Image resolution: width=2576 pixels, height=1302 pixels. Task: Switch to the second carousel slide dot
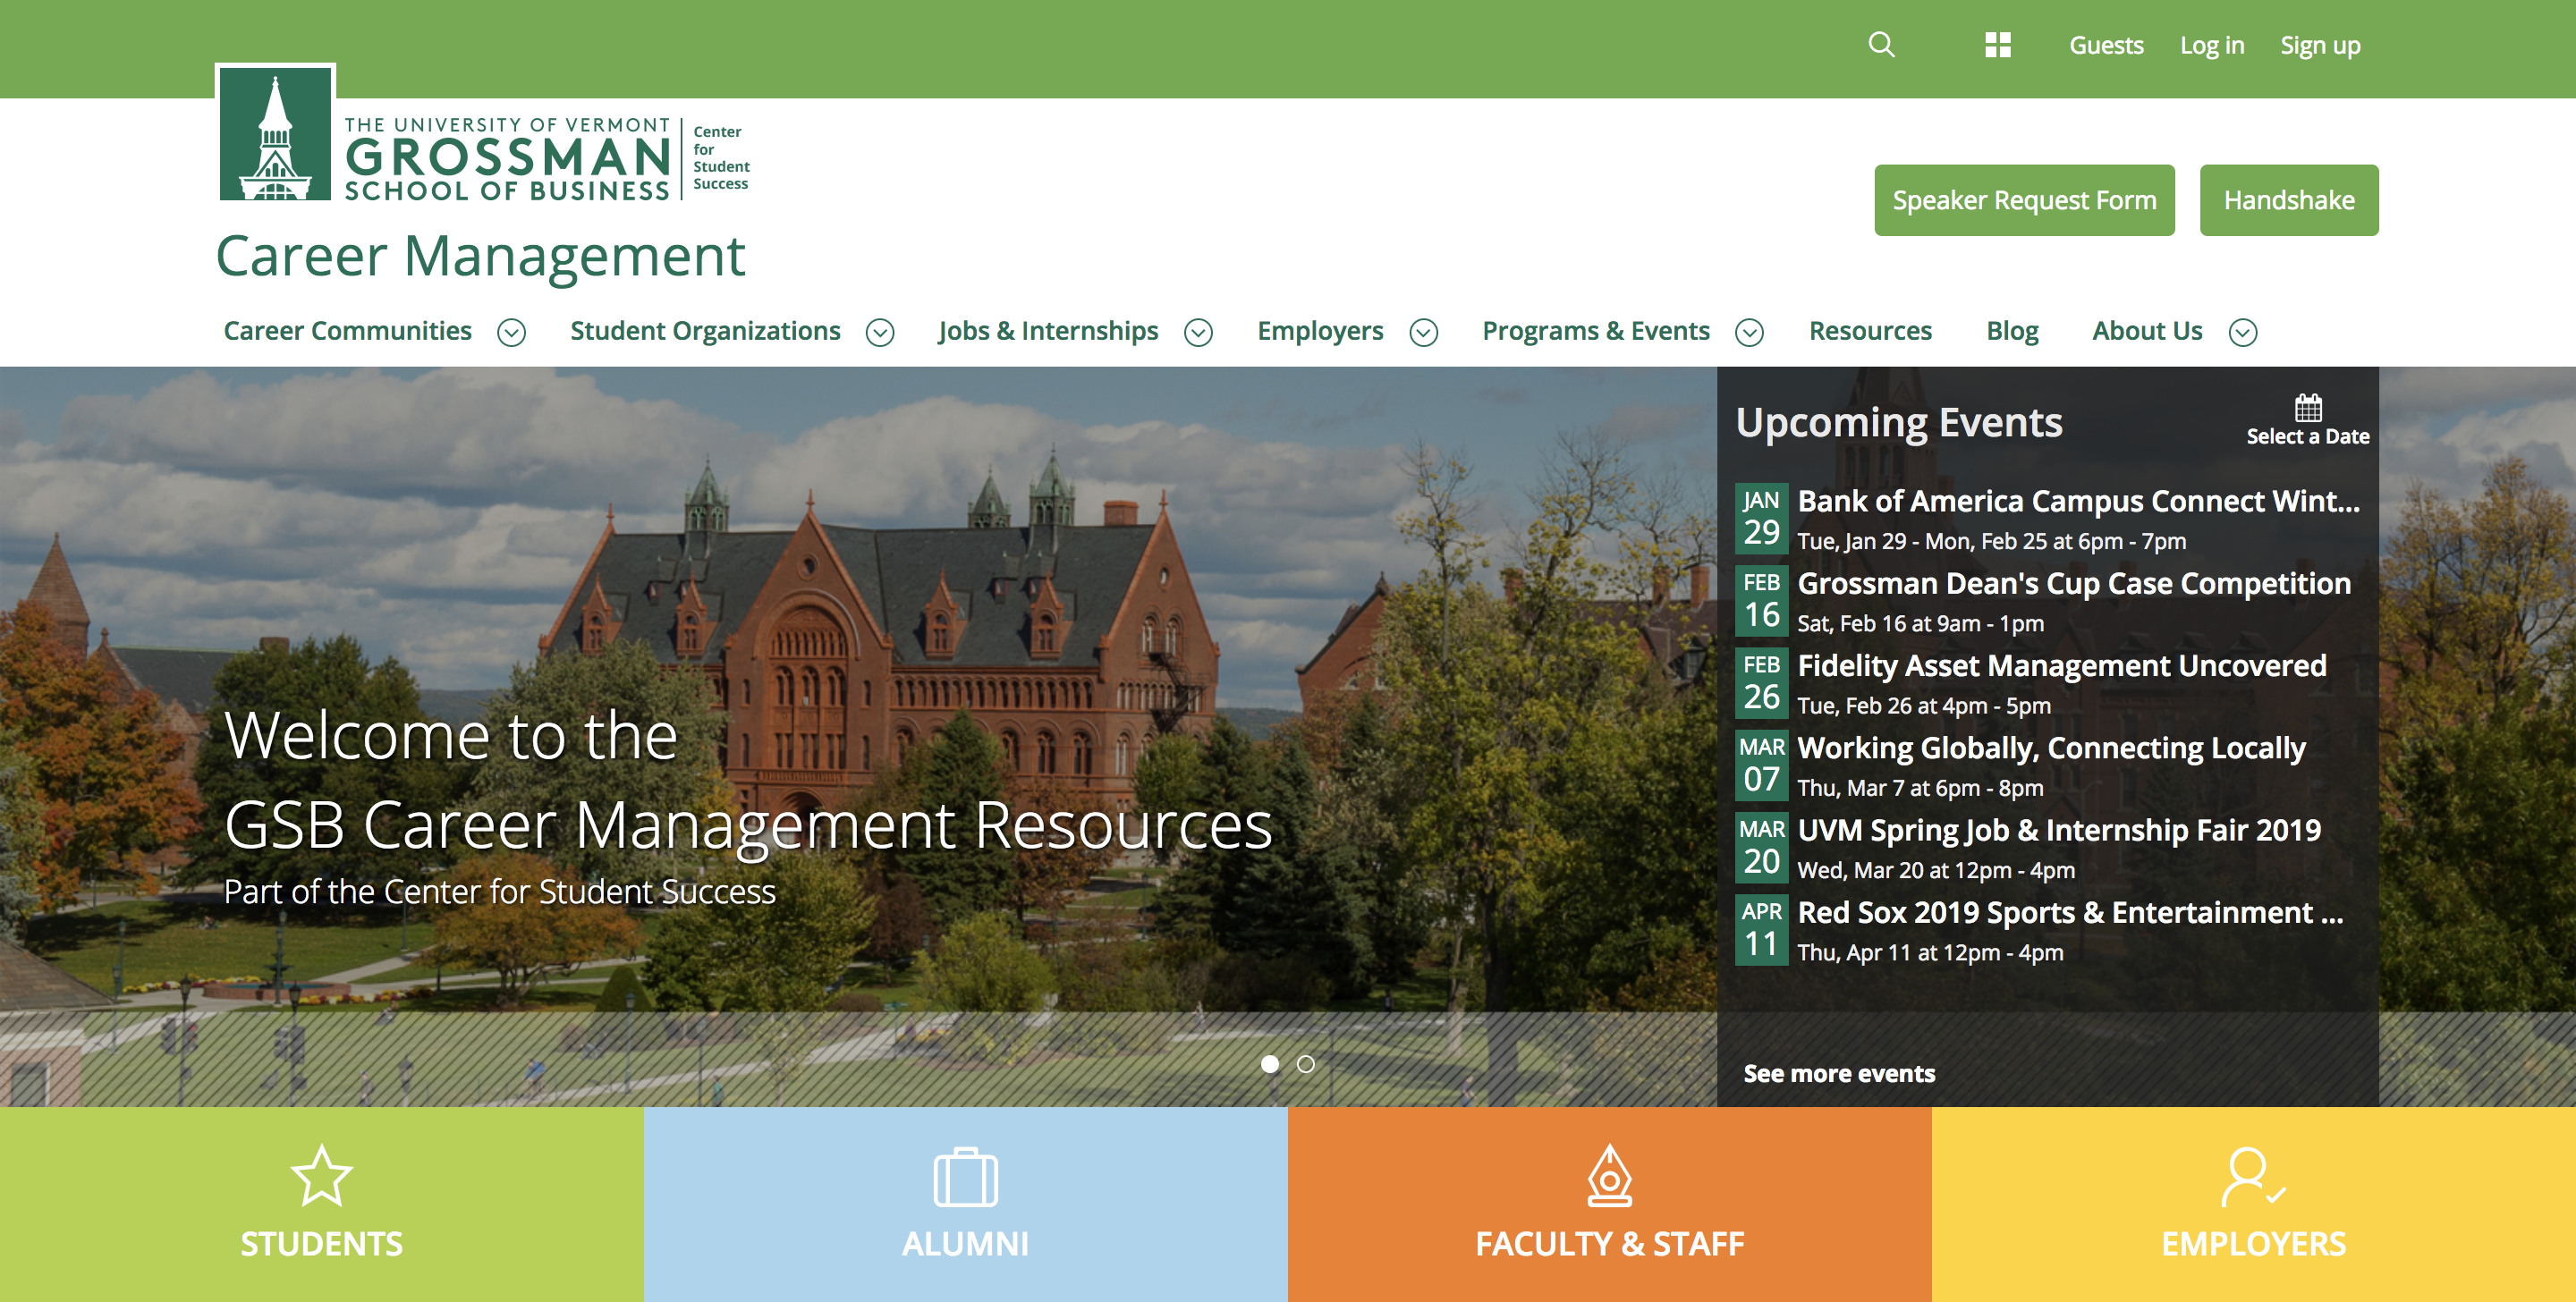[1305, 1064]
